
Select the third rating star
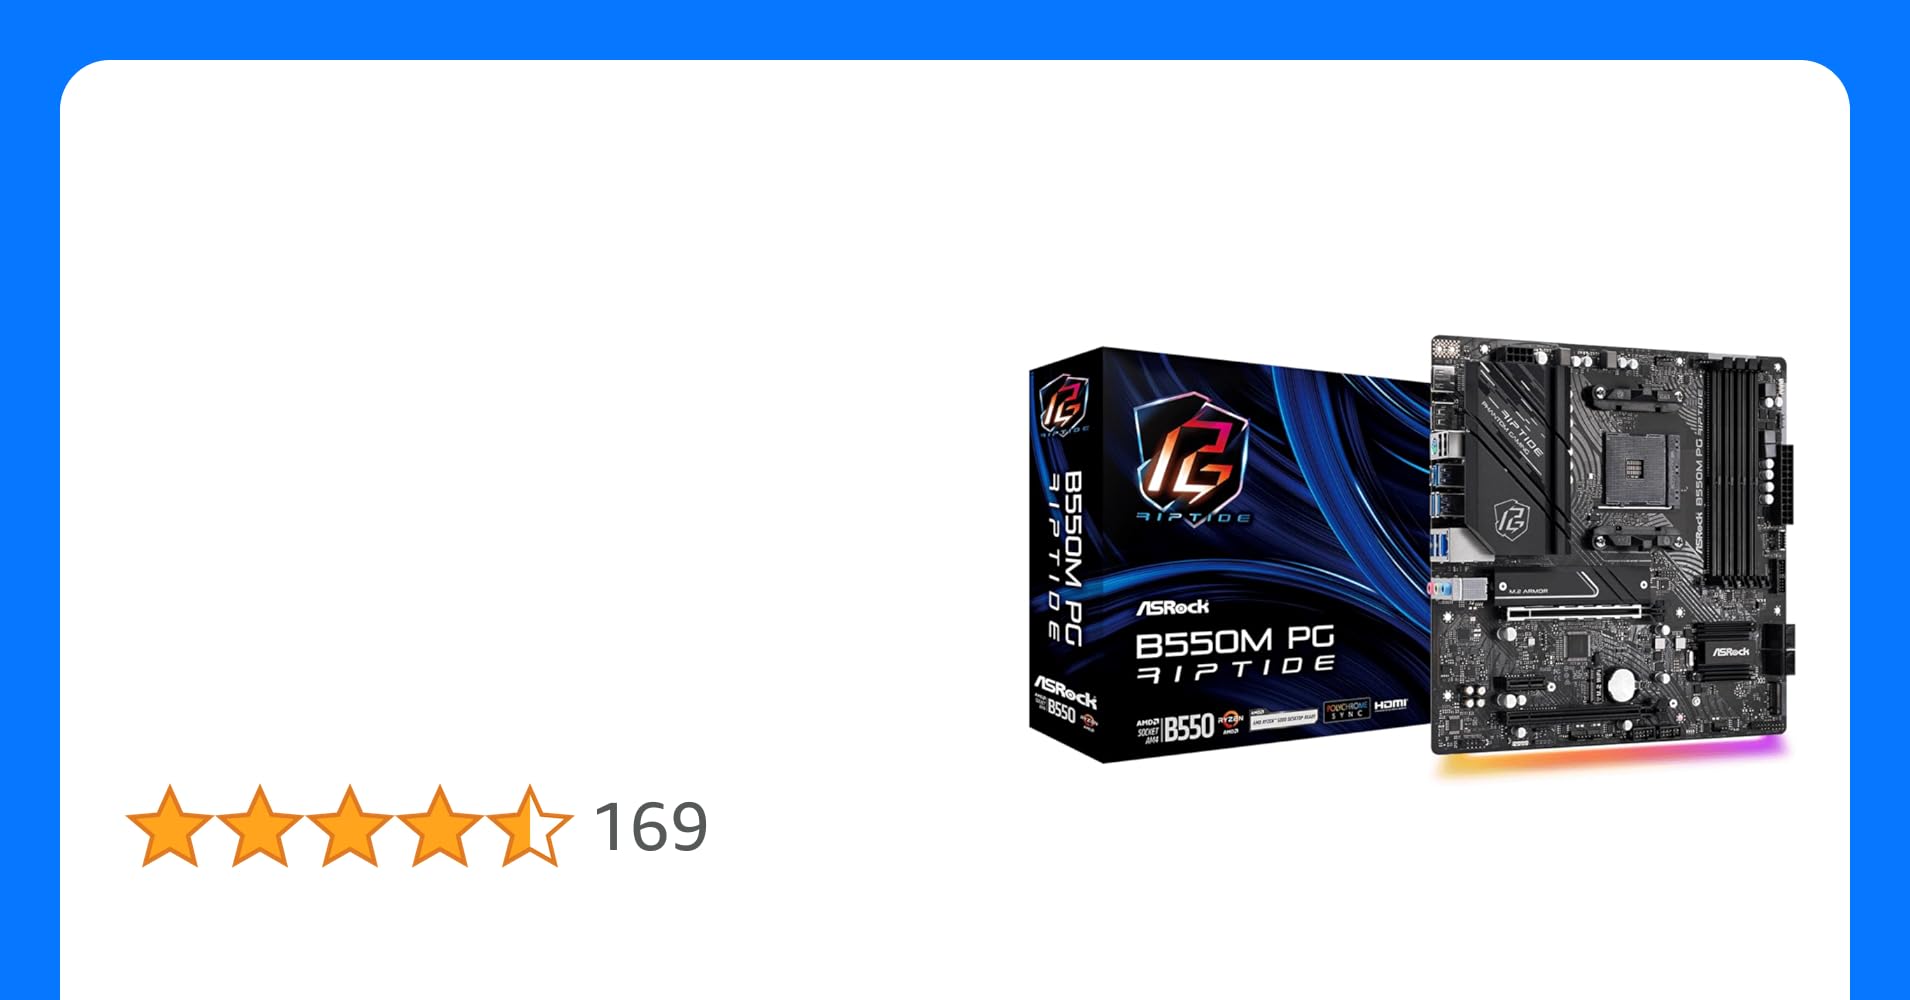click(x=350, y=826)
